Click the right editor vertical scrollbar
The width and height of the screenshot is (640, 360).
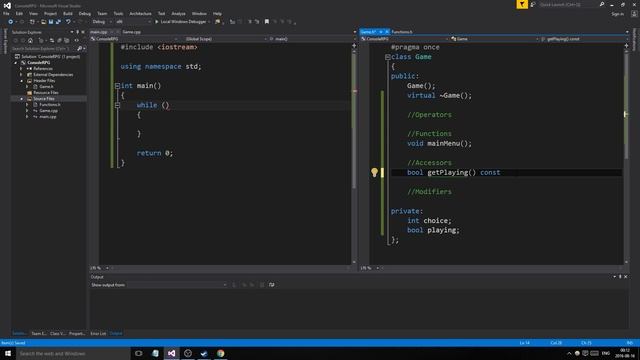pos(626,155)
